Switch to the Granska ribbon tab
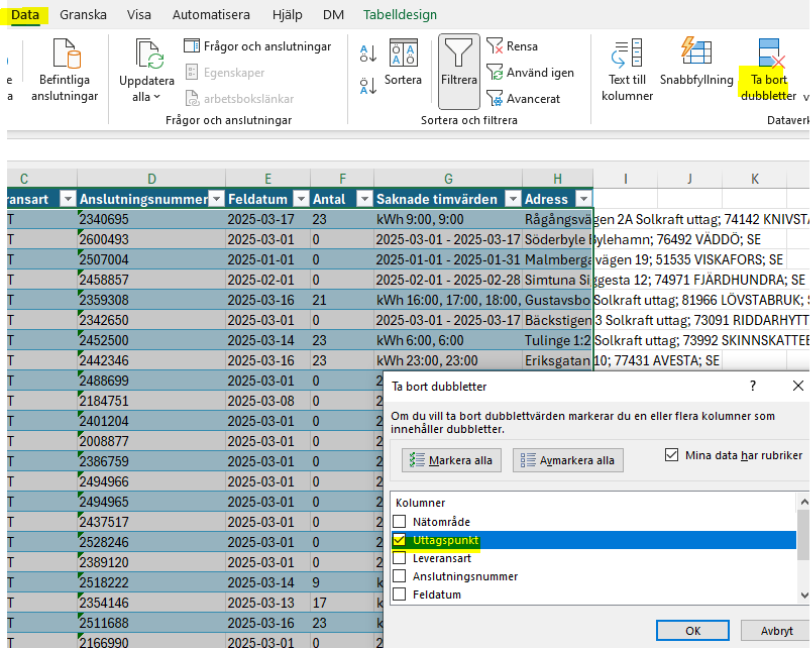 [83, 15]
